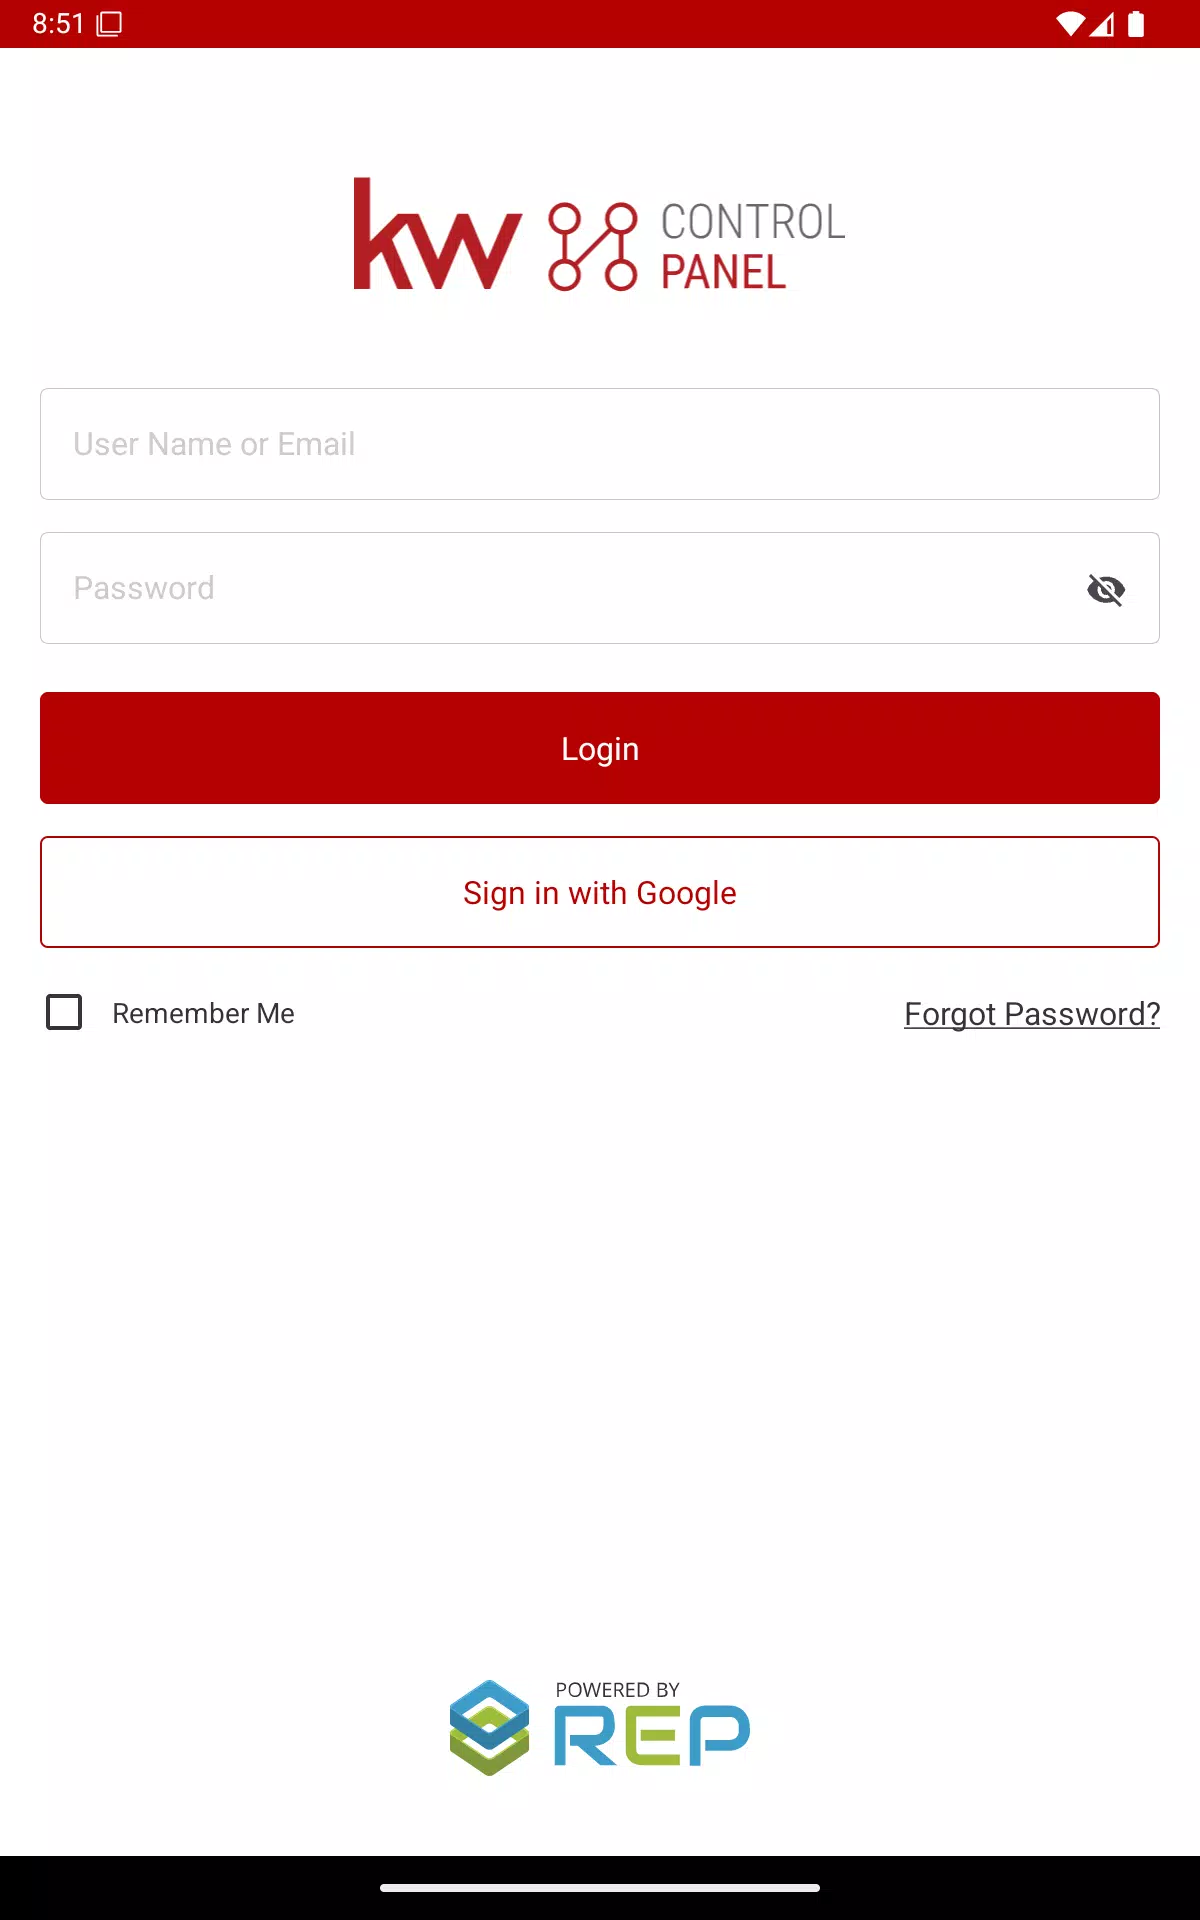Image resolution: width=1200 pixels, height=1920 pixels.
Task: Tap the Remember Me label text
Action: [203, 1013]
